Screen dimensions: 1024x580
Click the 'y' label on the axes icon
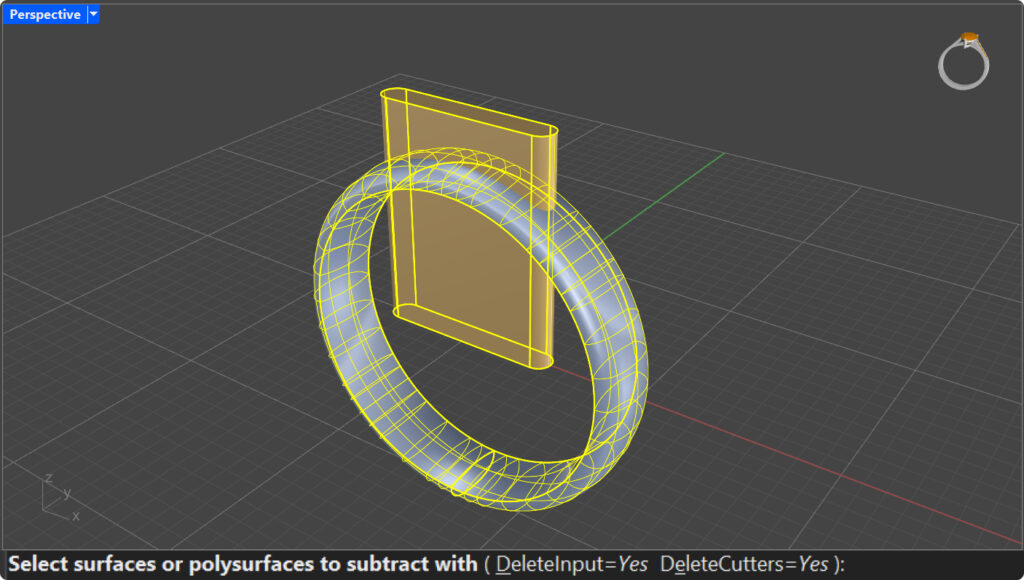(x=67, y=492)
